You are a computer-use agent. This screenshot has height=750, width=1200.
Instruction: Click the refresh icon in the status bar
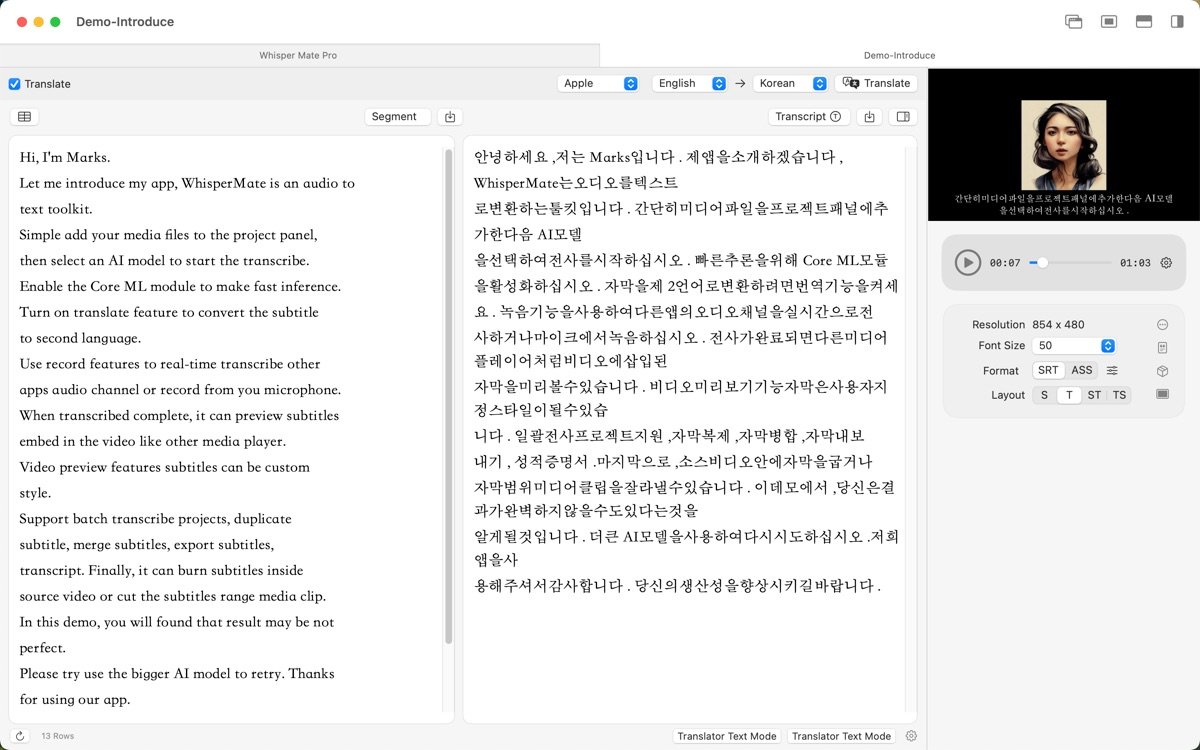coord(20,736)
